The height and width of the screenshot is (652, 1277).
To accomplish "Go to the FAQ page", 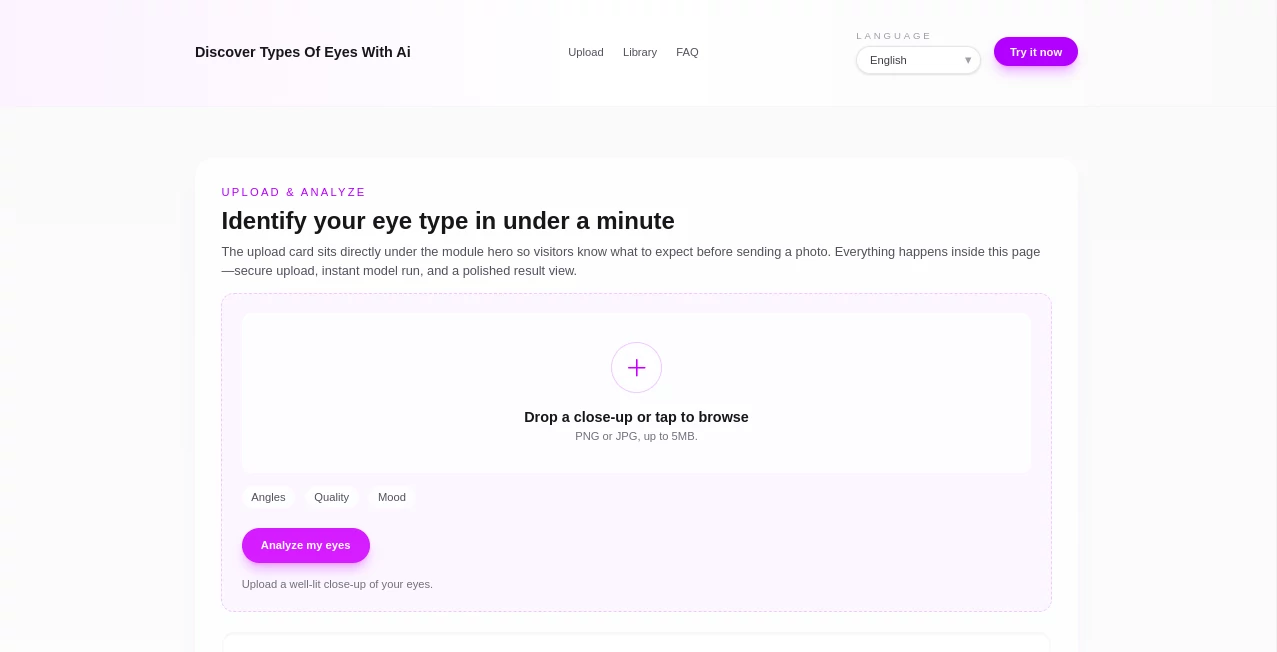I will [687, 52].
